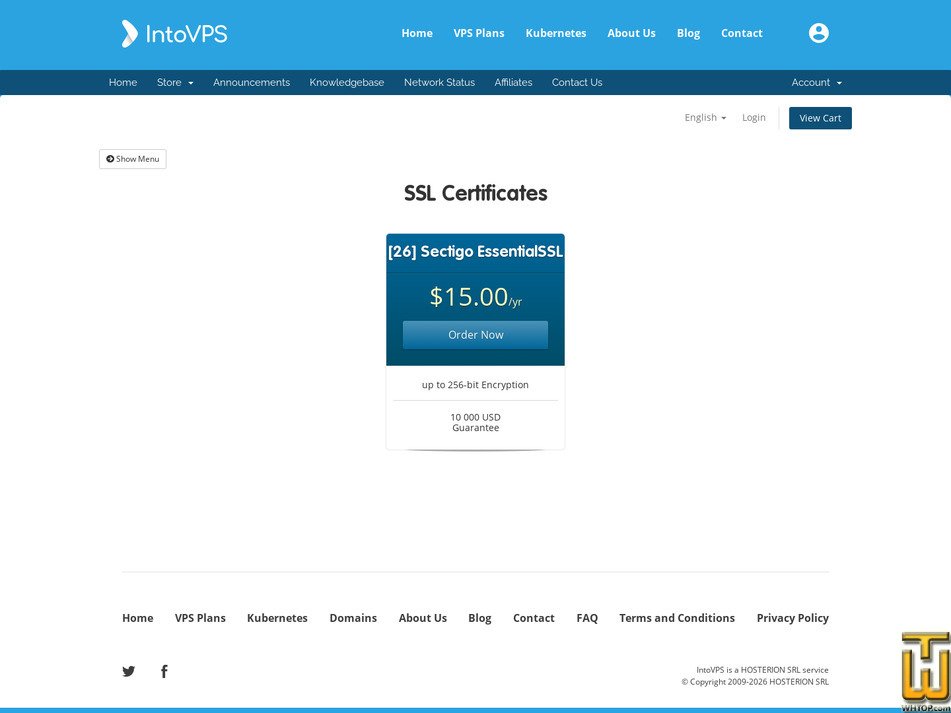Open the Privacy Policy link
The image size is (951, 713).
pos(793,618)
